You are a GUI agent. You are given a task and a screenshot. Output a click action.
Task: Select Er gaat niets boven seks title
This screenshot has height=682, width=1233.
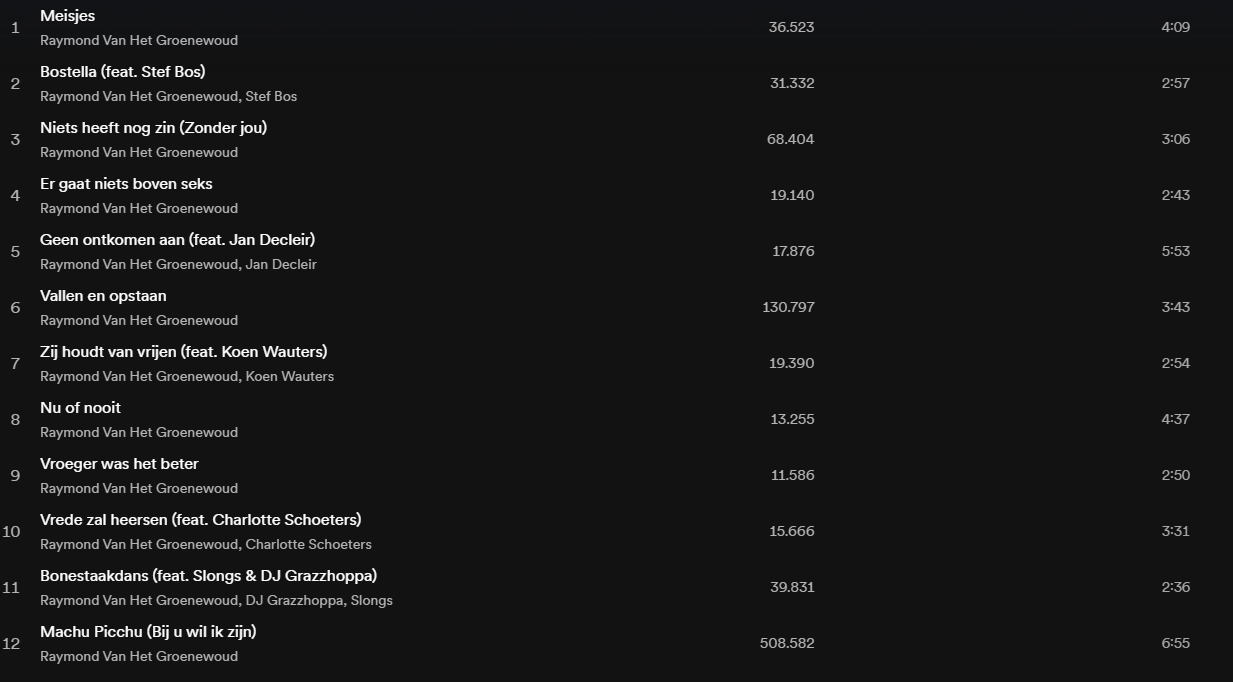point(126,184)
